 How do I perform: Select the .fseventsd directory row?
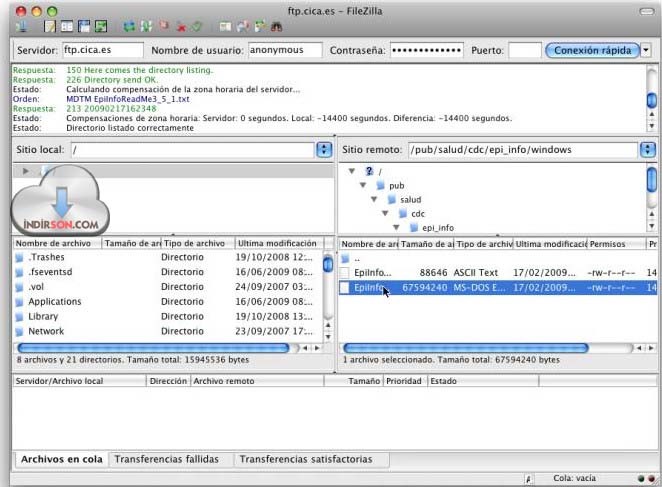coord(168,272)
